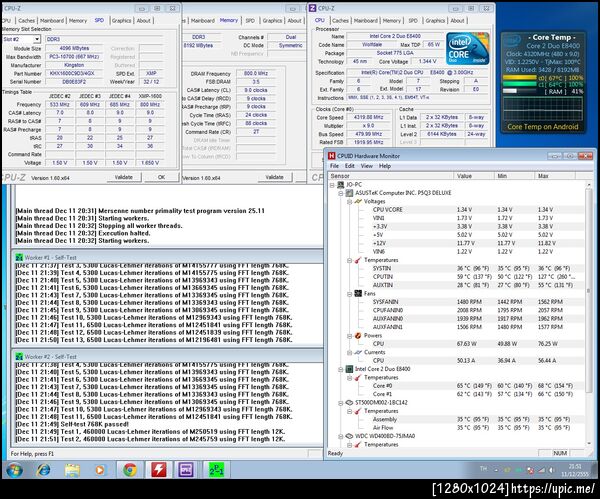Switch to Caches tab in CPU-Z CPU window
The height and width of the screenshot is (499, 600).
[x=340, y=21]
